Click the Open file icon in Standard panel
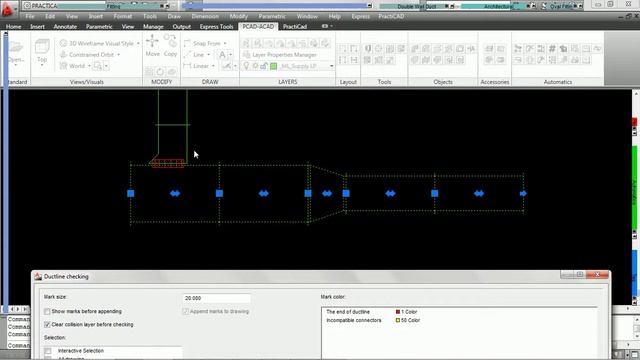This screenshot has width=640, height=360. (16, 47)
